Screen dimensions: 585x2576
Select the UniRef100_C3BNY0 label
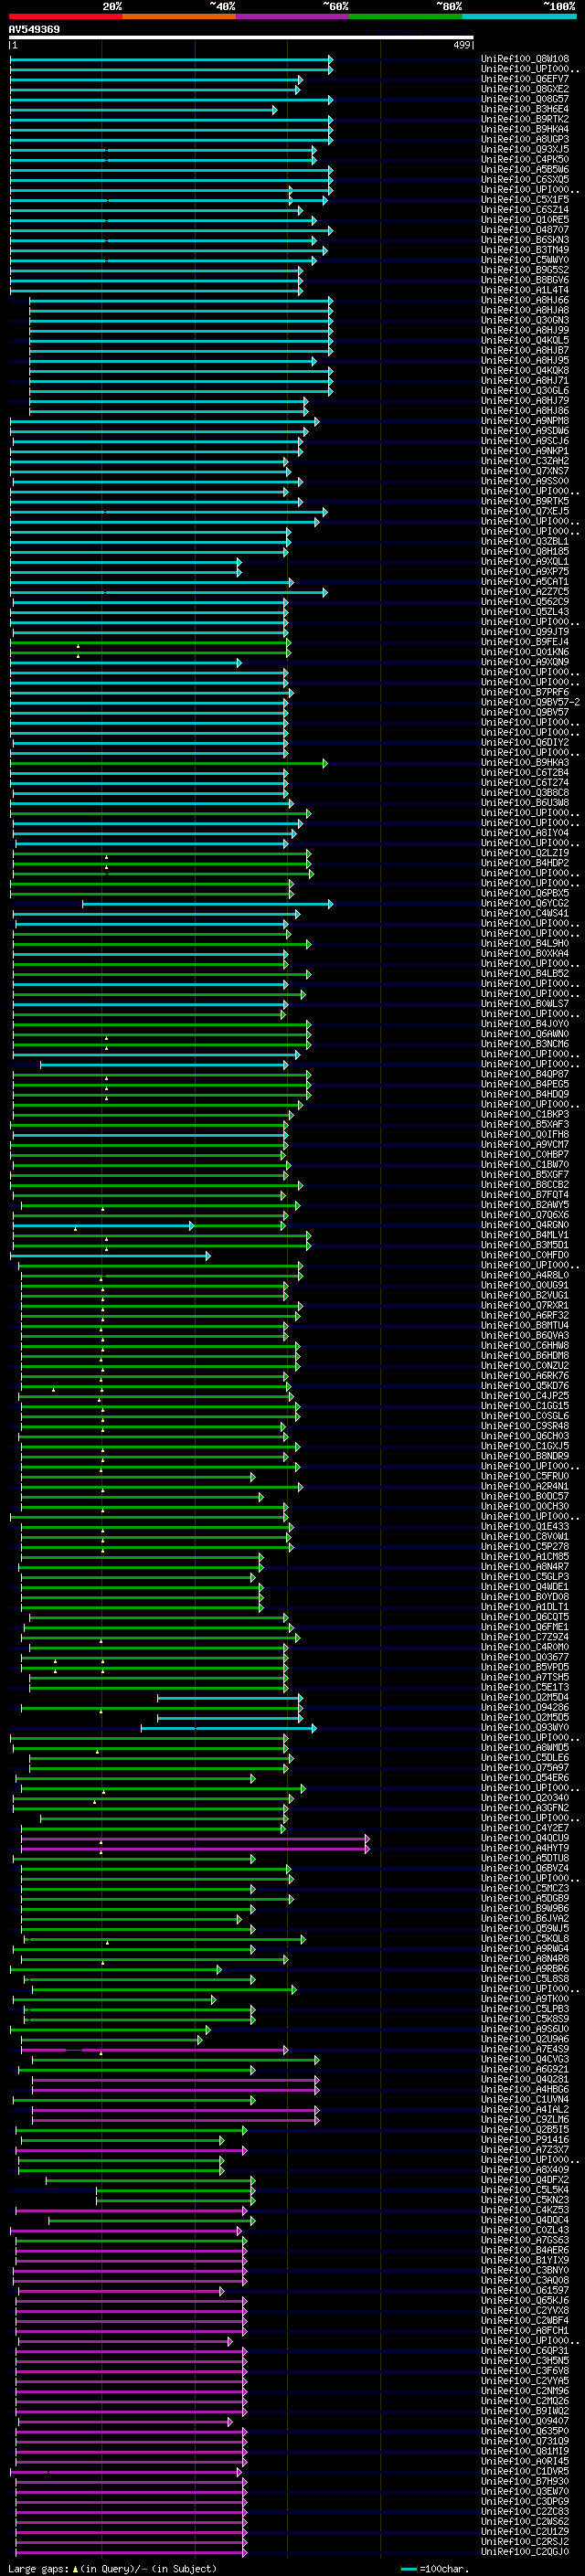(x=525, y=2270)
